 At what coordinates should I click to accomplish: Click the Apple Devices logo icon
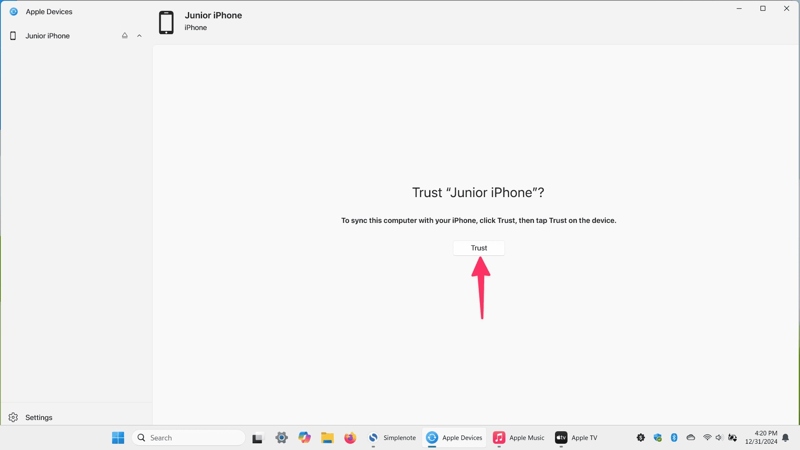coord(13,12)
